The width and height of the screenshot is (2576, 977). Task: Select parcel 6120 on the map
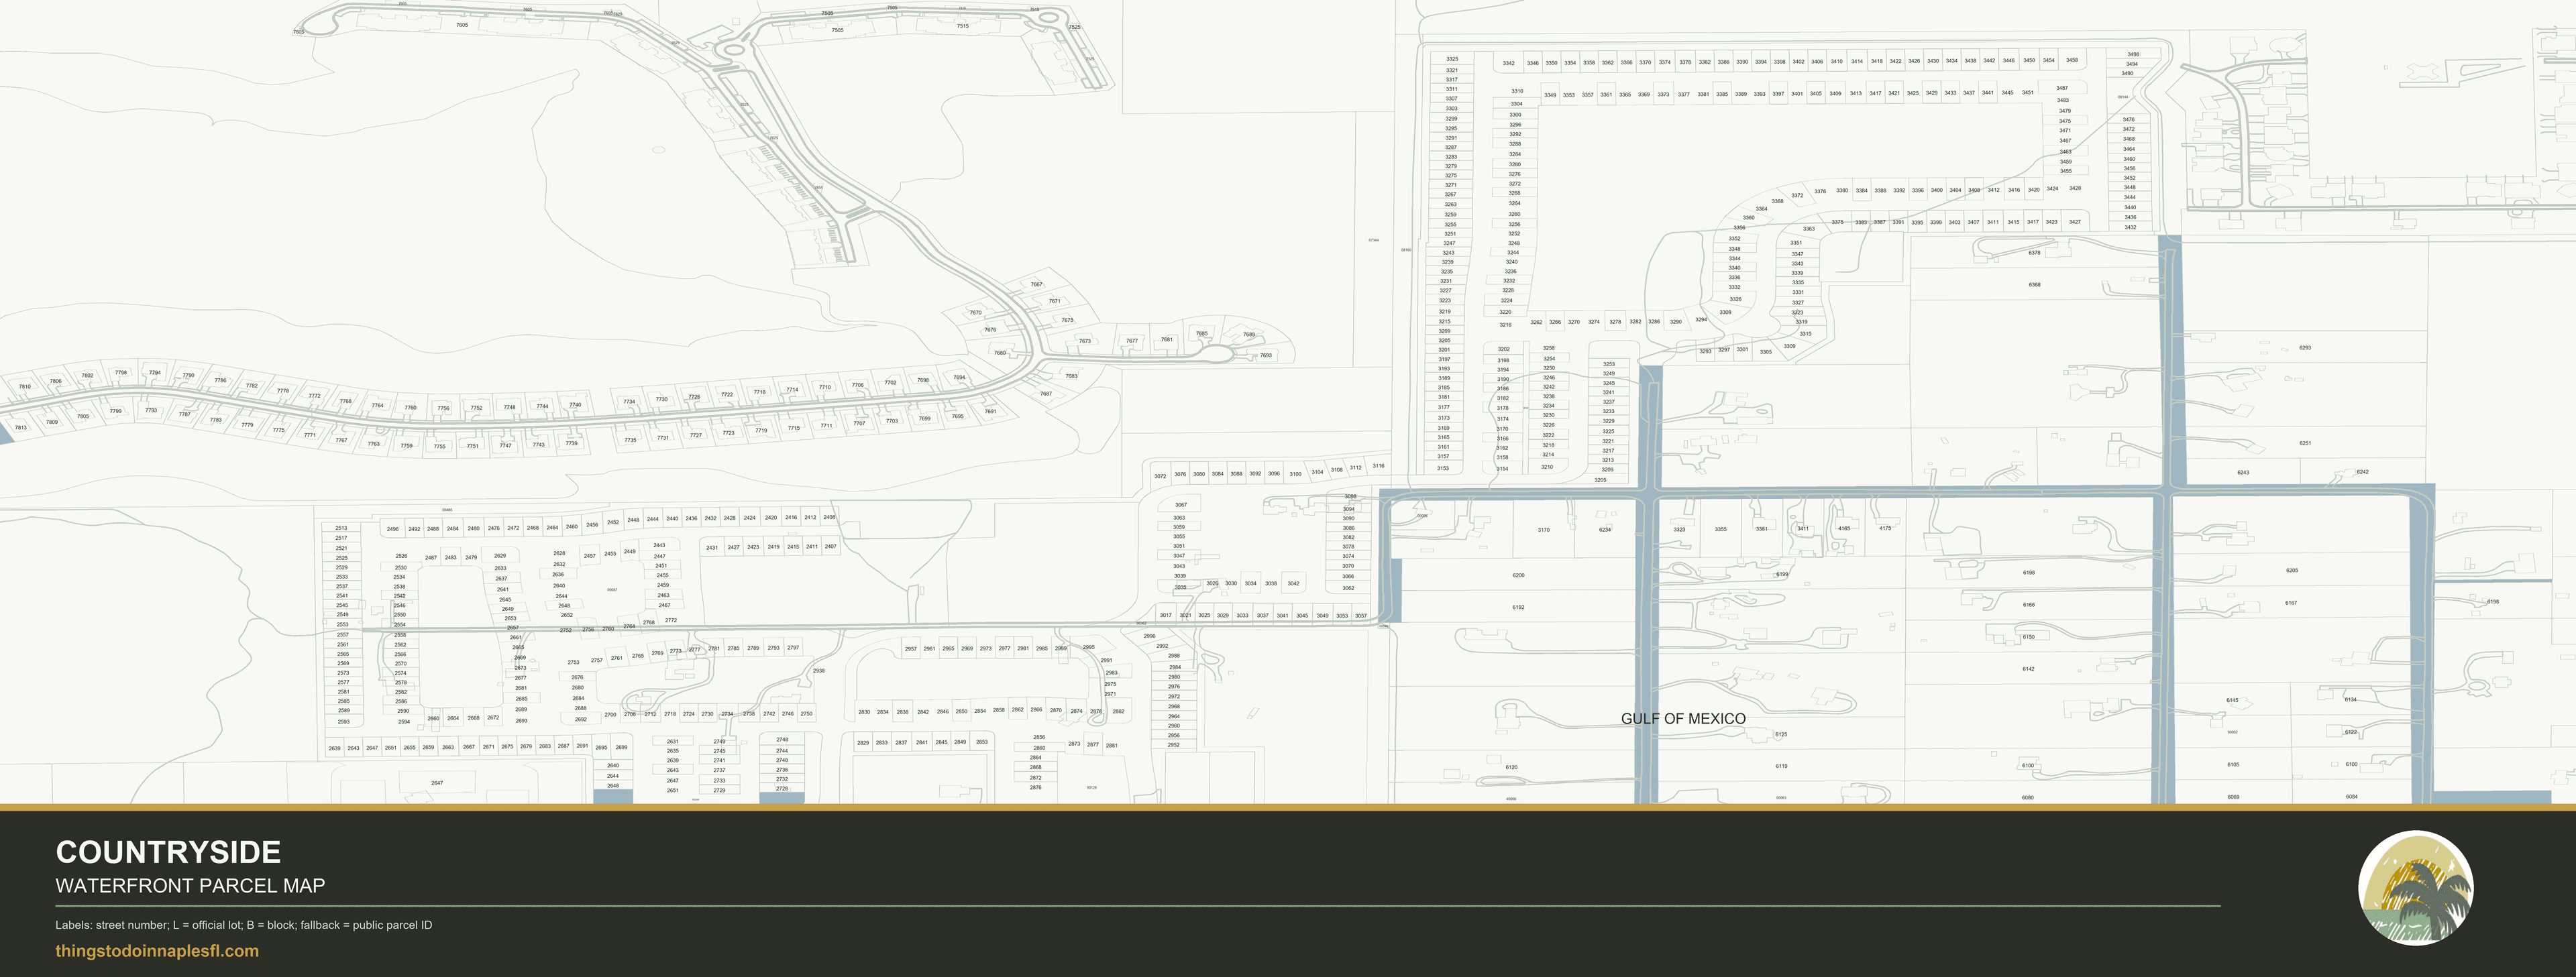[1511, 768]
